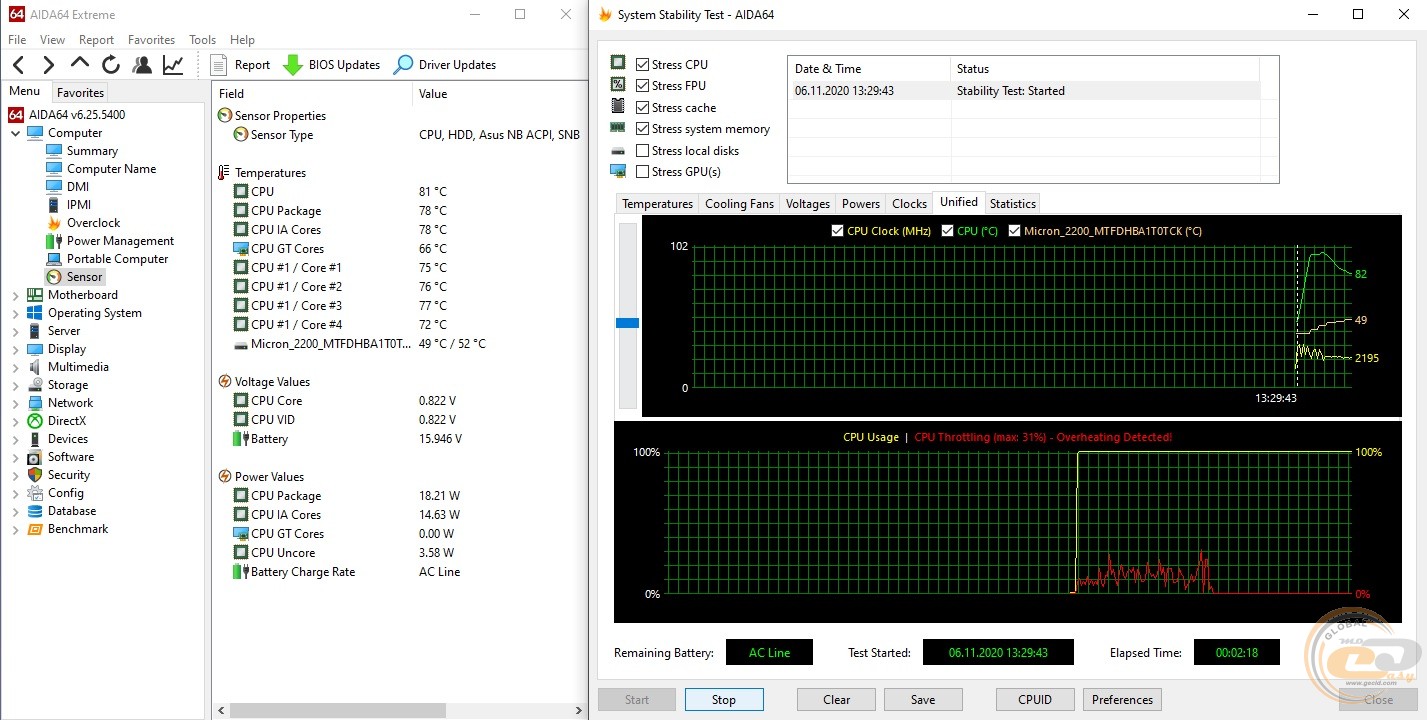The height and width of the screenshot is (720, 1427).
Task: Click the Save button
Action: point(923,700)
